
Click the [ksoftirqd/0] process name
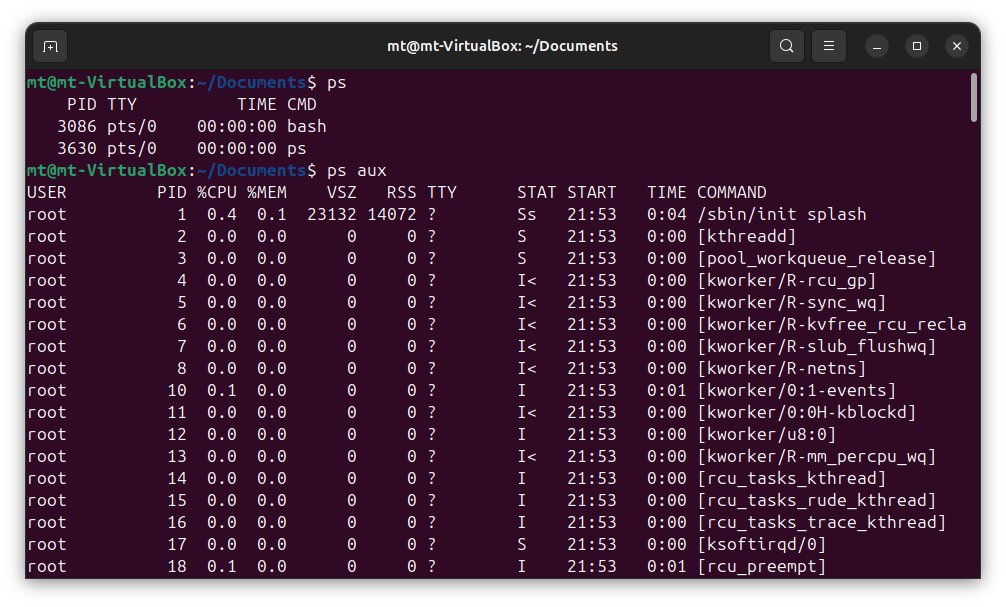pos(761,544)
